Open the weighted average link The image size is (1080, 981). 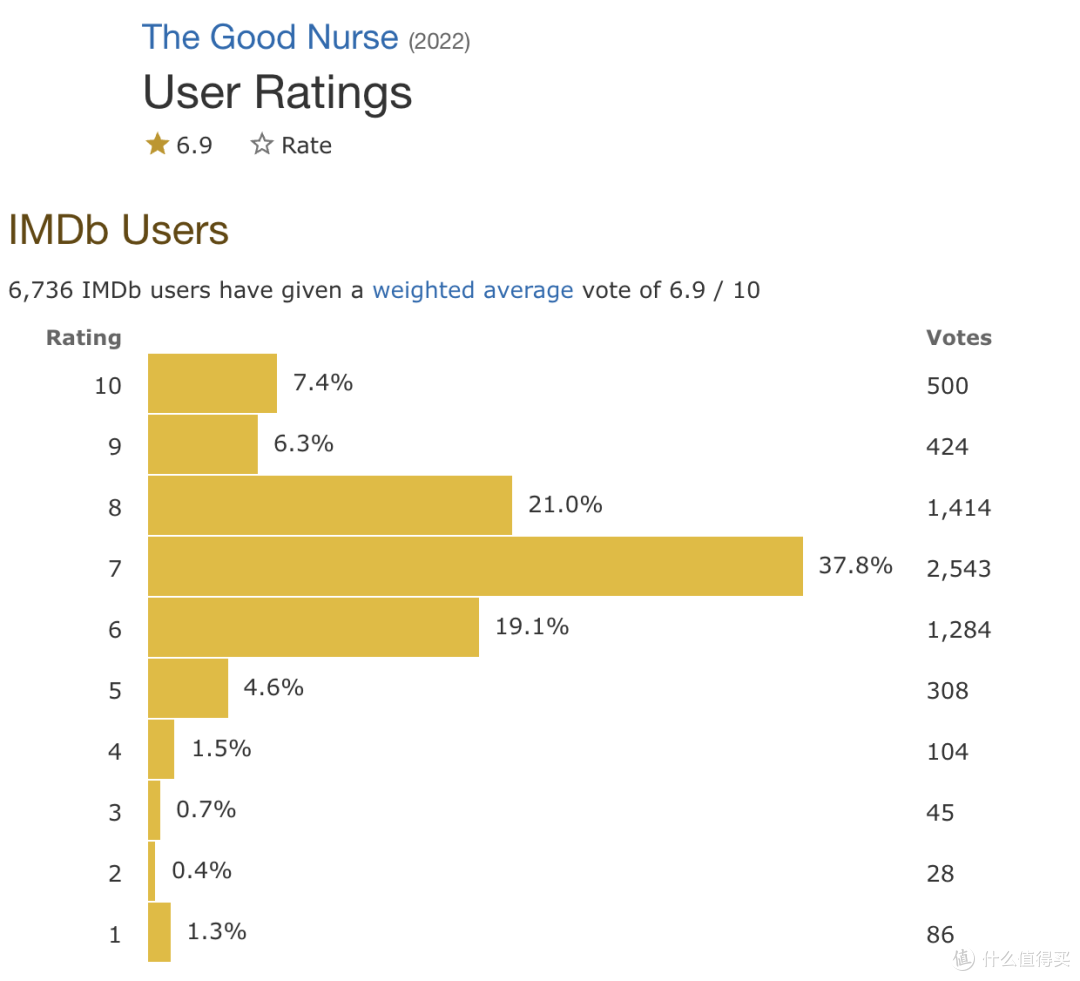point(472,290)
